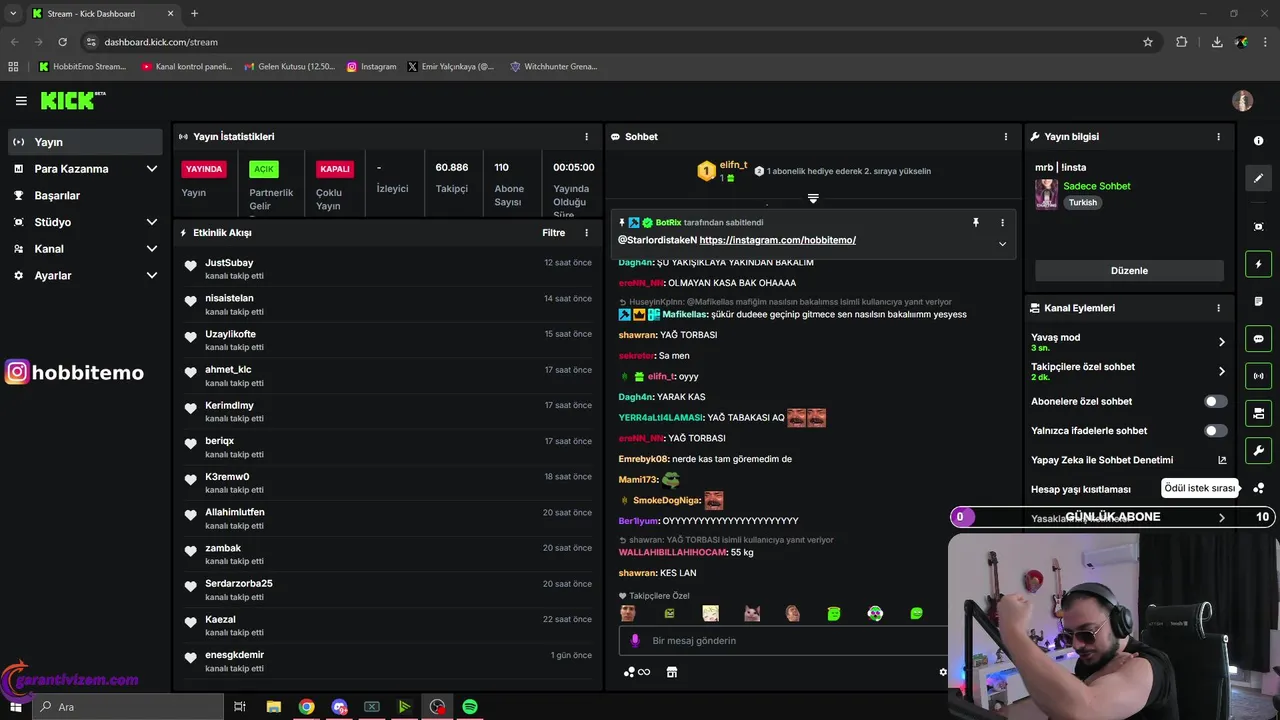Open the browser tab search dropdown
This screenshot has height=720, width=1280.
point(13,13)
